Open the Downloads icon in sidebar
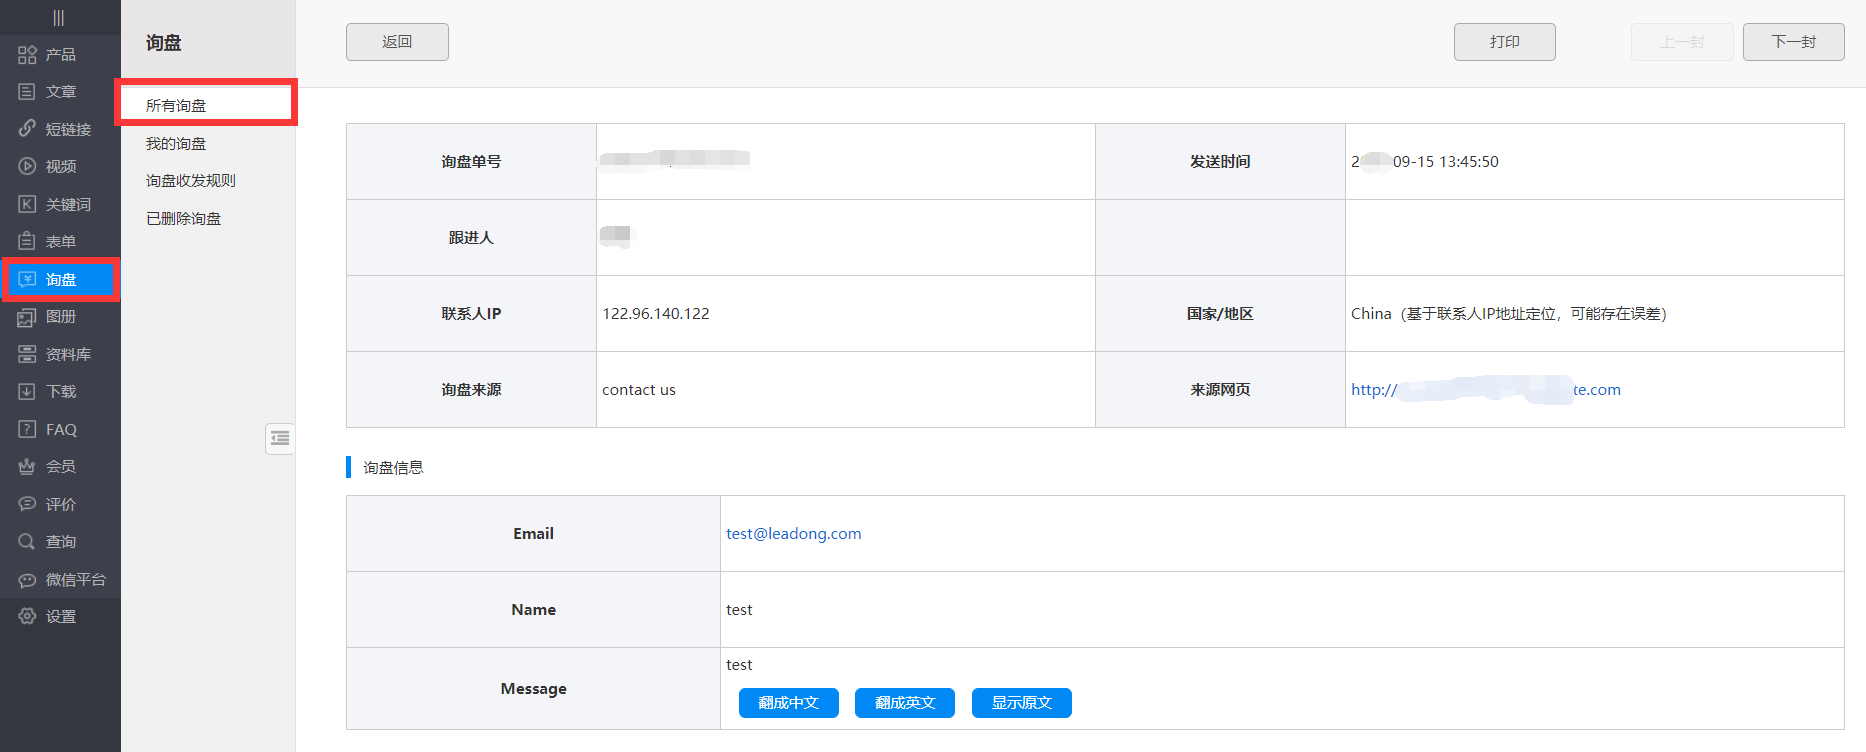 (x=27, y=392)
